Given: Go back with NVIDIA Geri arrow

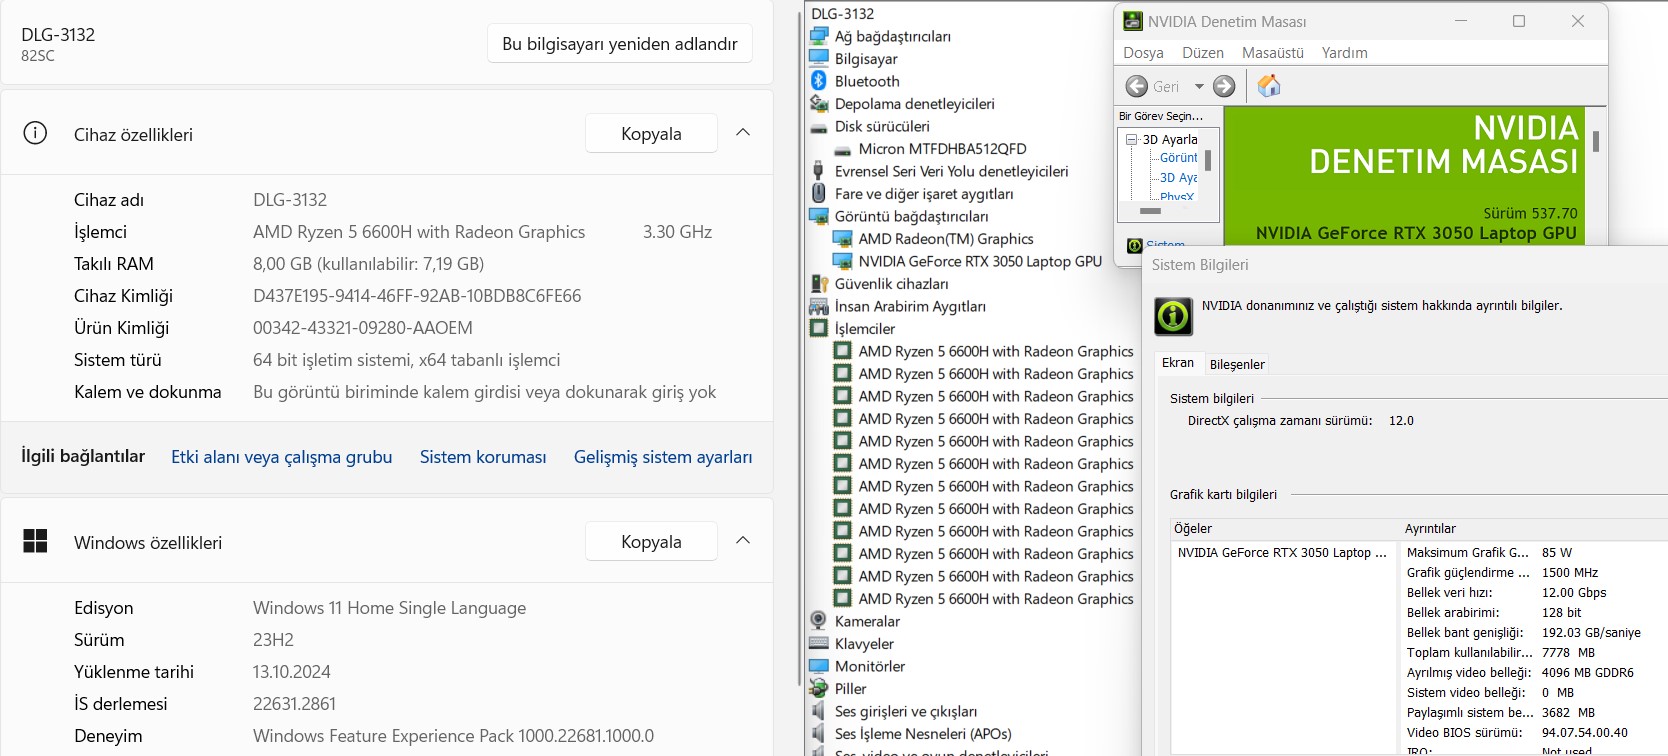Looking at the screenshot, I should [1137, 87].
